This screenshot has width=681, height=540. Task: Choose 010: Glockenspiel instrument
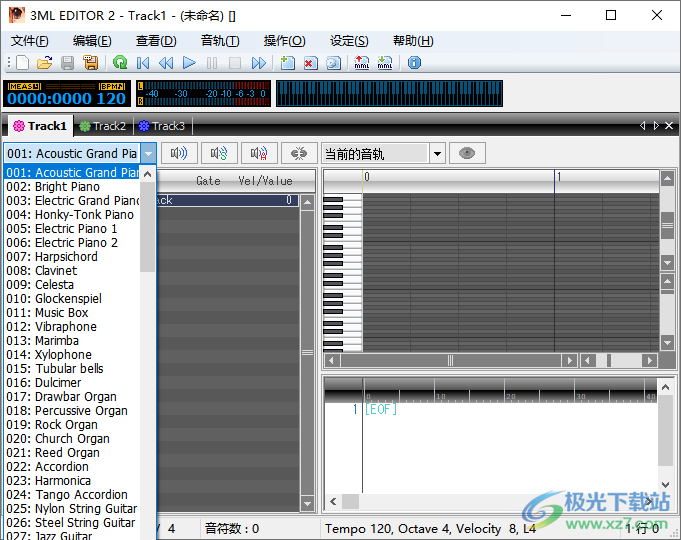pos(72,298)
